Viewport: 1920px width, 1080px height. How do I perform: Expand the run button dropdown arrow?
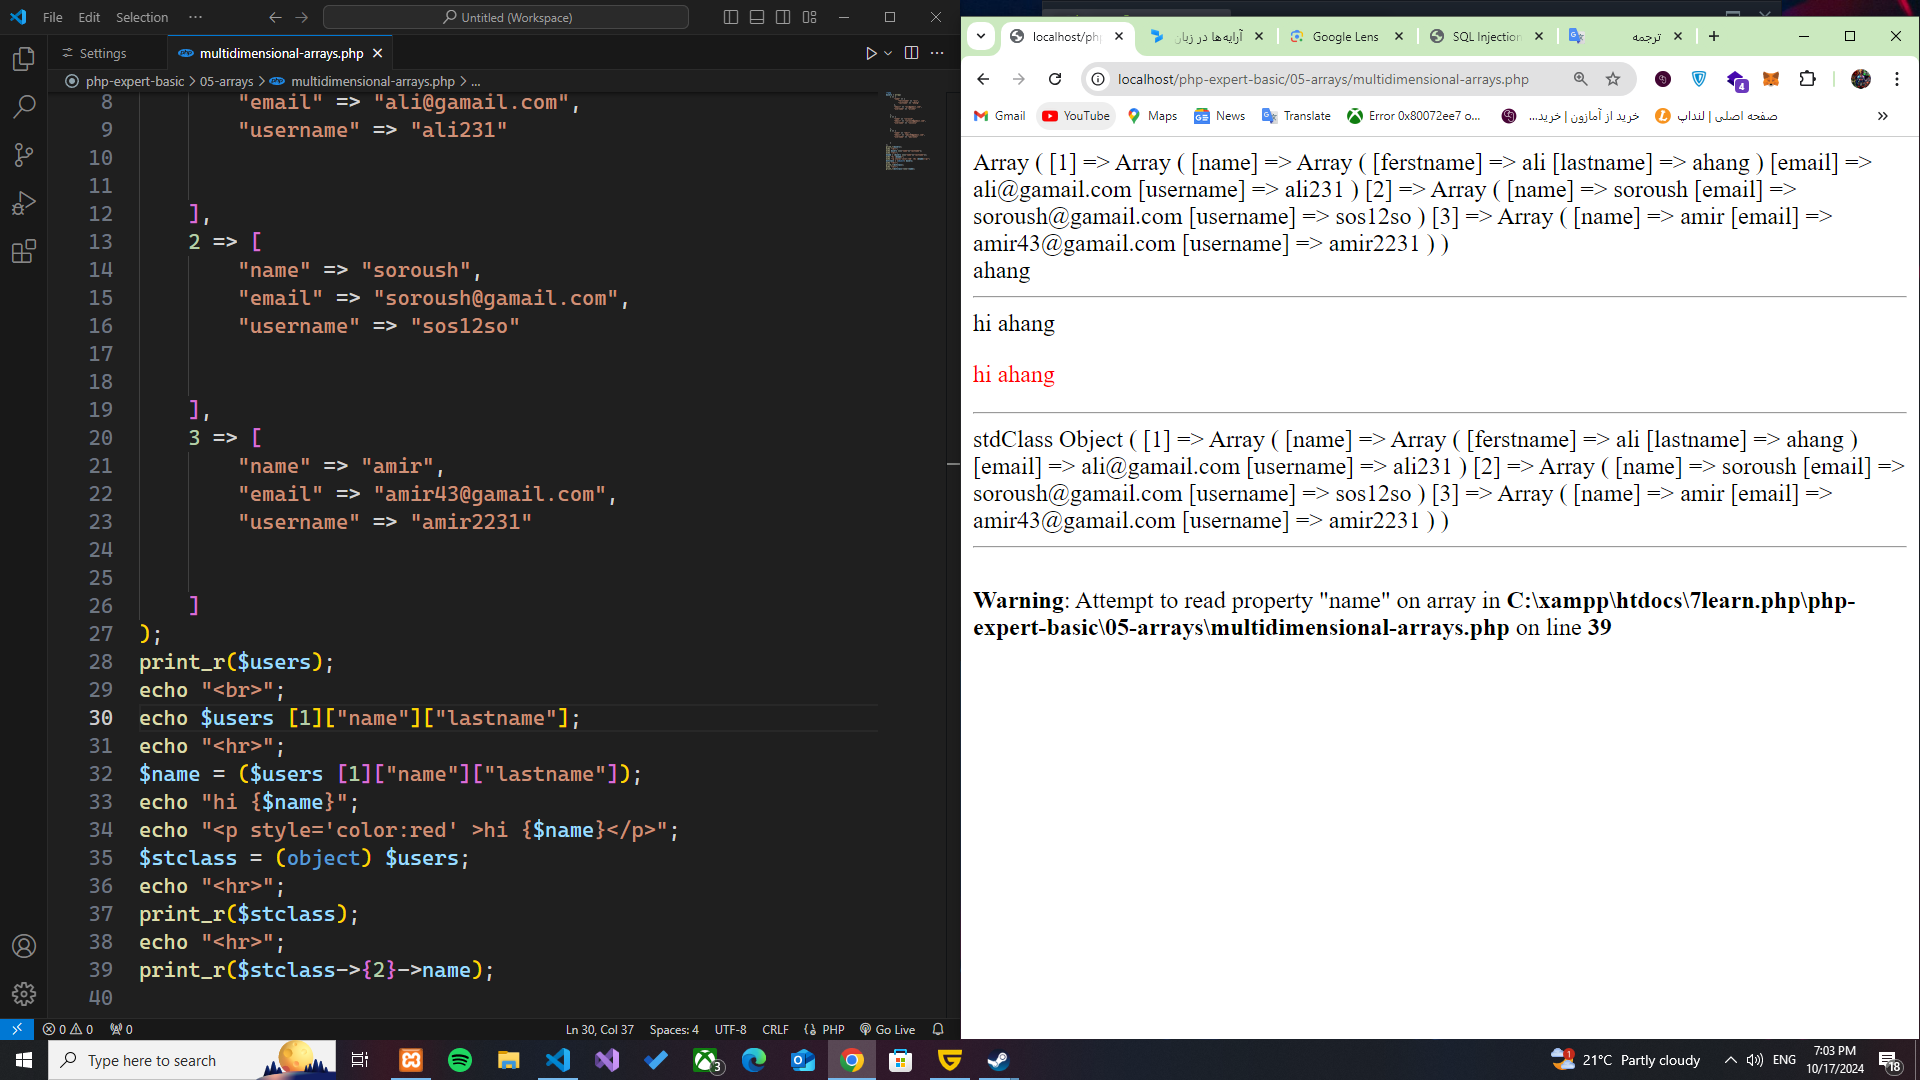(x=888, y=53)
